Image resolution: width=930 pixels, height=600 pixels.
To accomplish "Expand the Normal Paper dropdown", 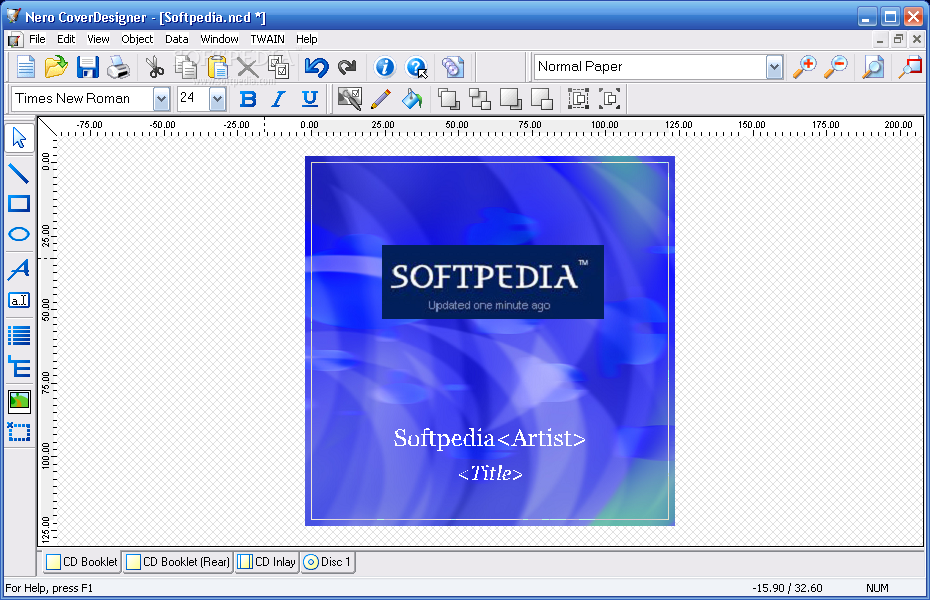I will click(774, 67).
